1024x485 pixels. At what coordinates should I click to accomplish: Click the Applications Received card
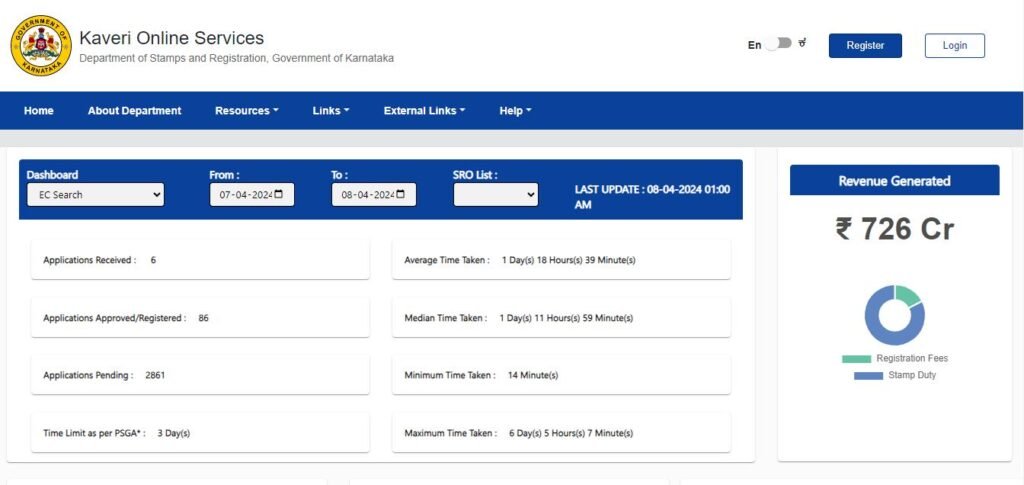click(x=200, y=260)
